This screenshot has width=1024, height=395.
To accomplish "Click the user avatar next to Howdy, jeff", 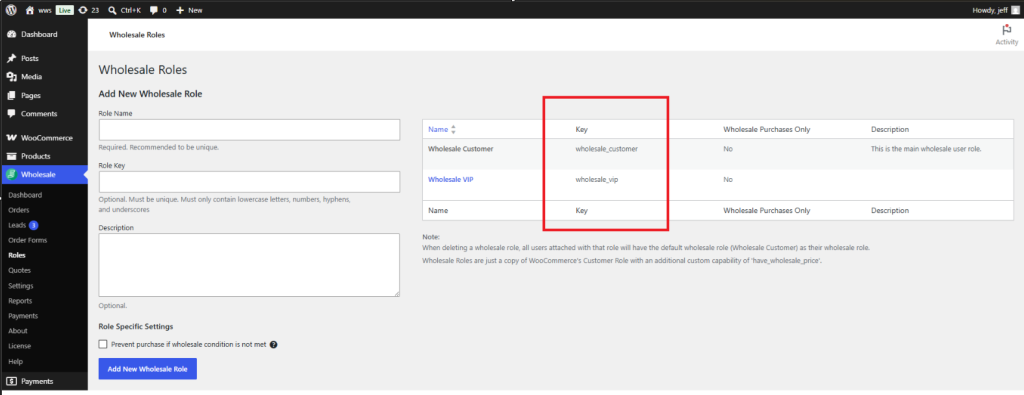I will 1015,10.
